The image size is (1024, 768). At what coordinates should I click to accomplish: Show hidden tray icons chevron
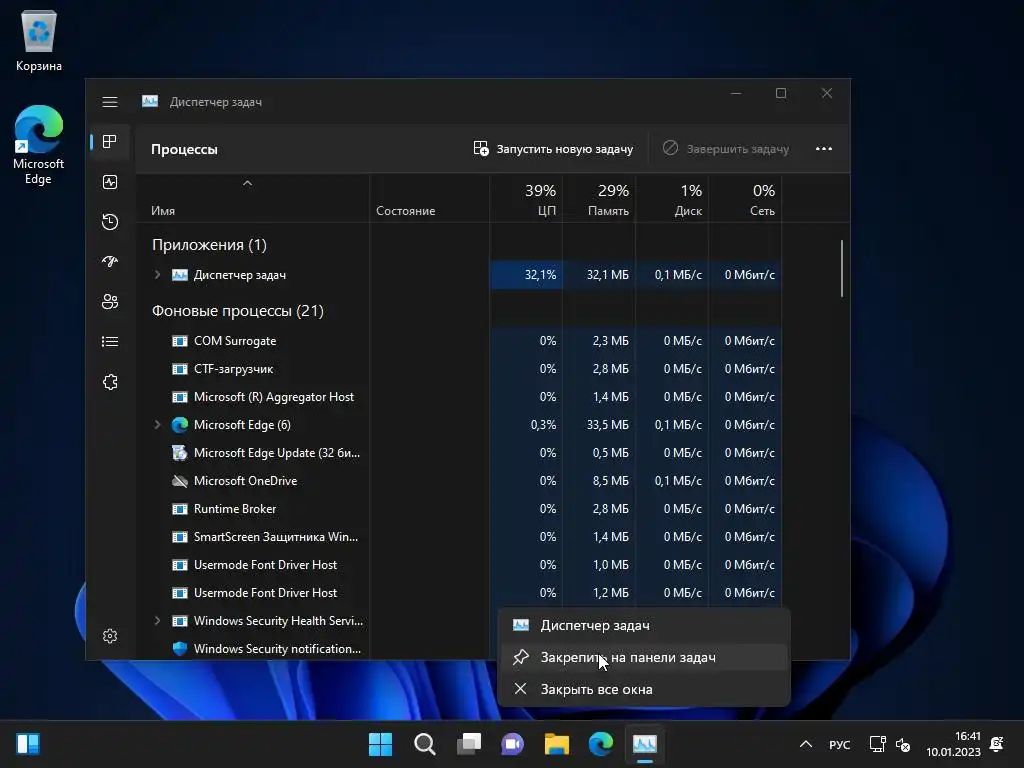[x=806, y=744]
